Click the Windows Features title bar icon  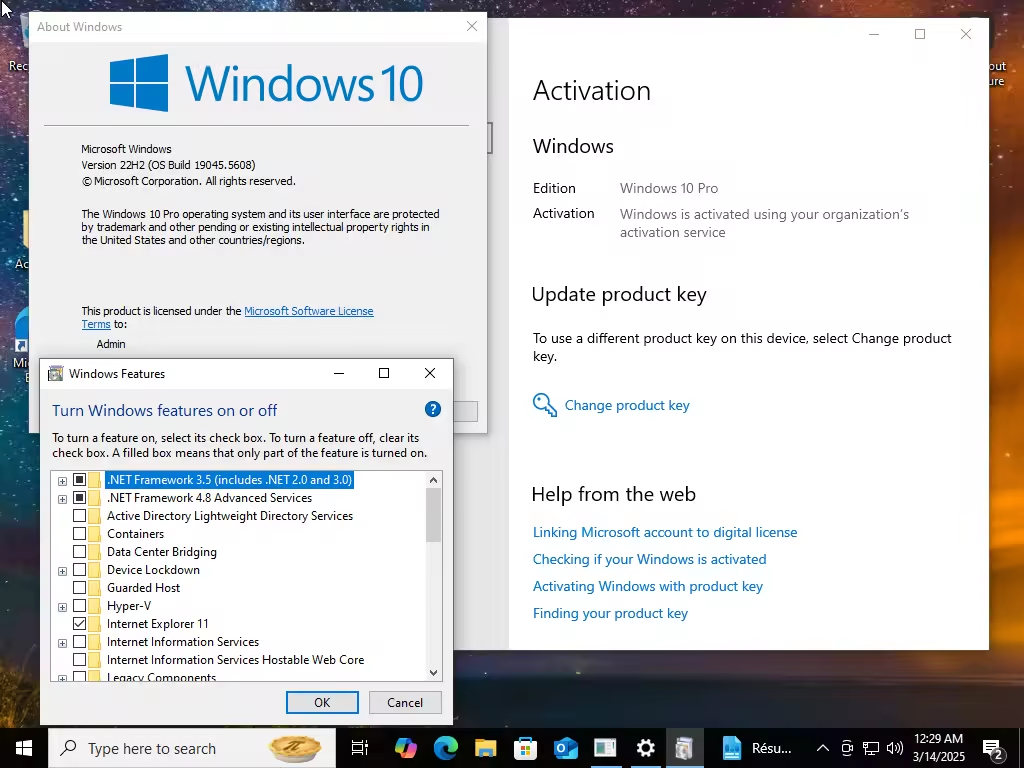click(56, 374)
